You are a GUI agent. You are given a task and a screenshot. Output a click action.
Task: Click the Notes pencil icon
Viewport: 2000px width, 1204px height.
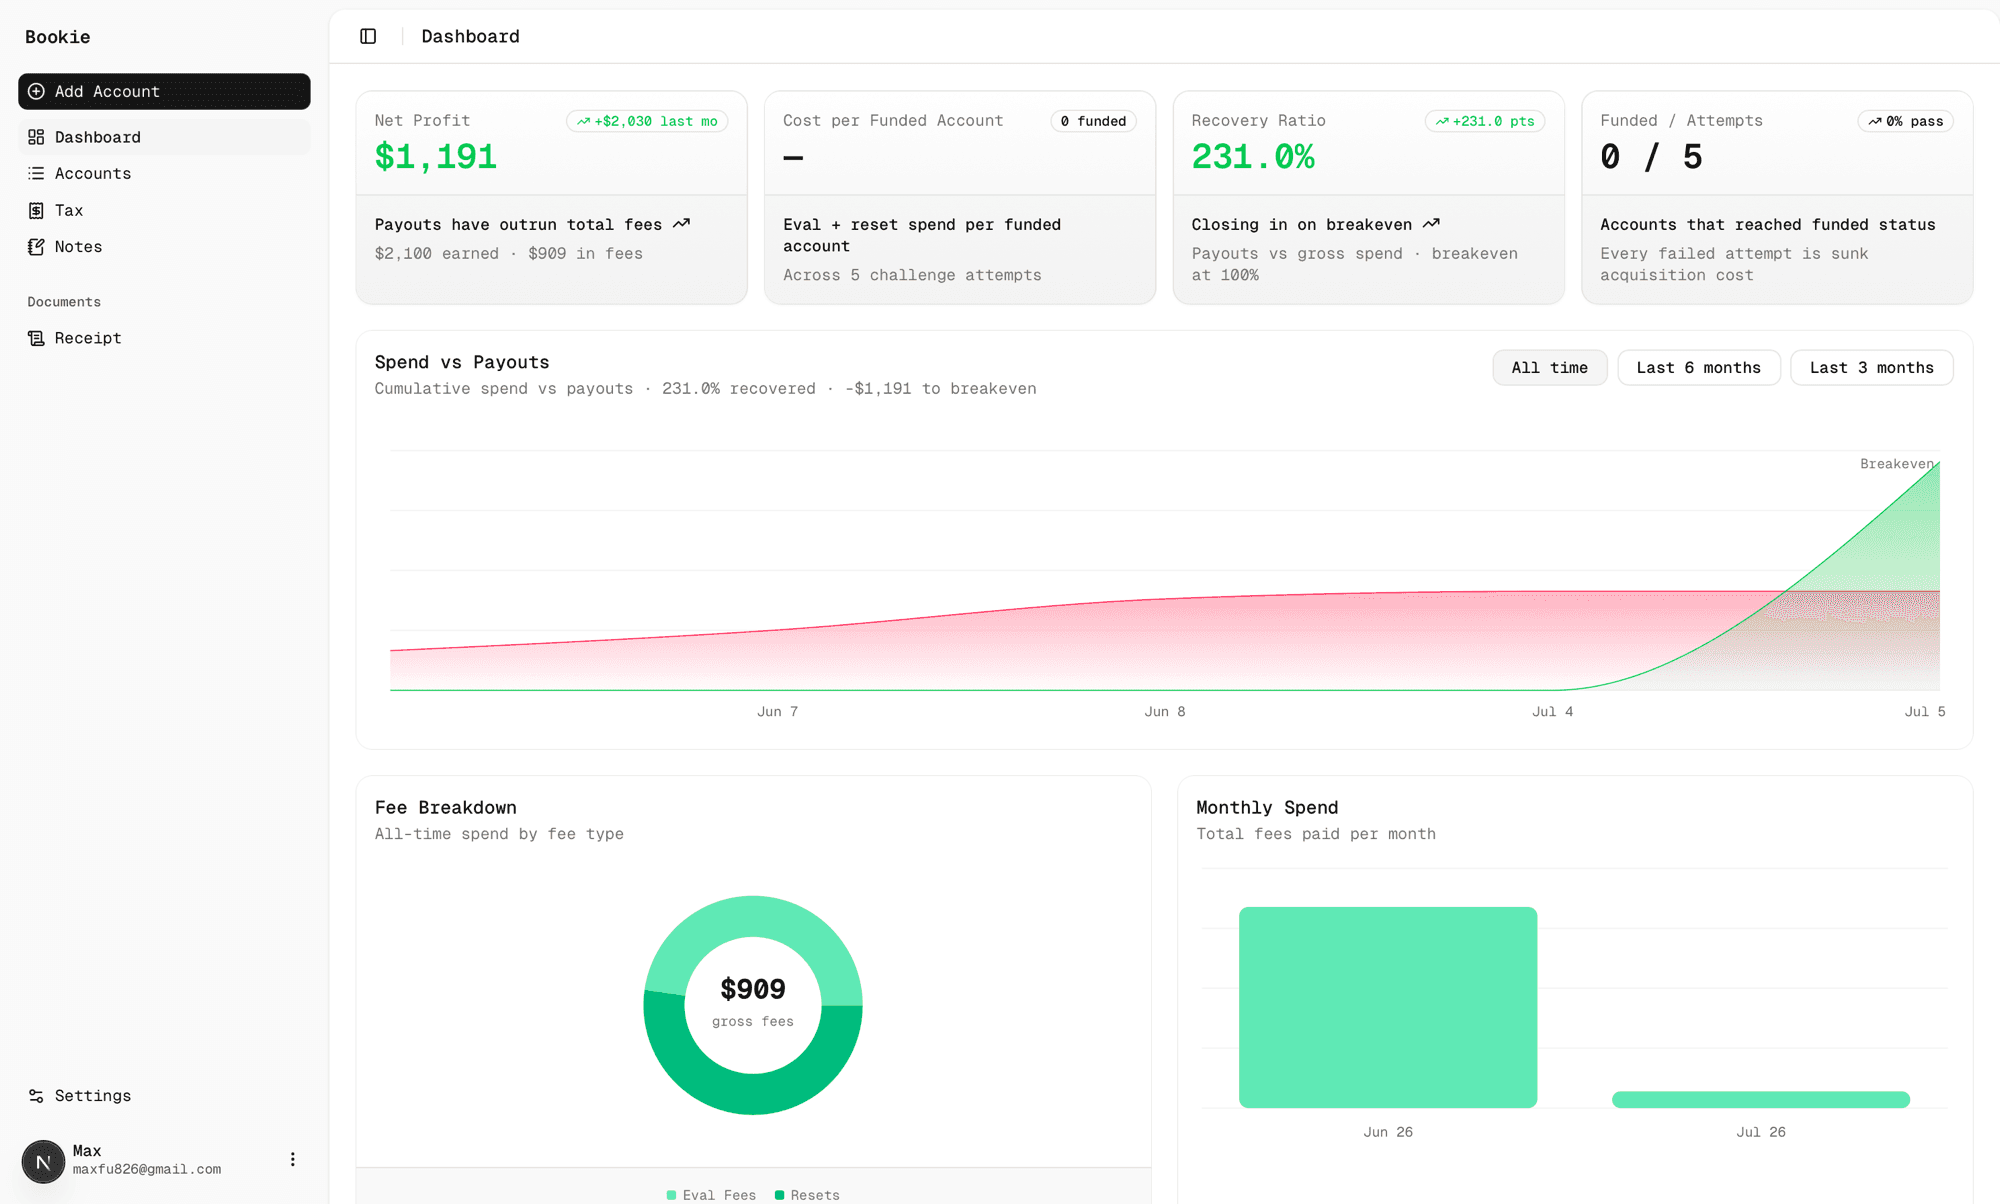(x=36, y=247)
